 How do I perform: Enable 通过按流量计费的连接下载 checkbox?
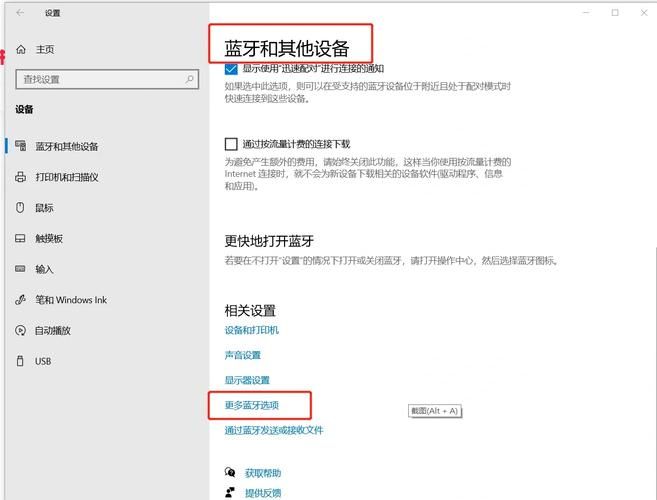click(x=231, y=144)
